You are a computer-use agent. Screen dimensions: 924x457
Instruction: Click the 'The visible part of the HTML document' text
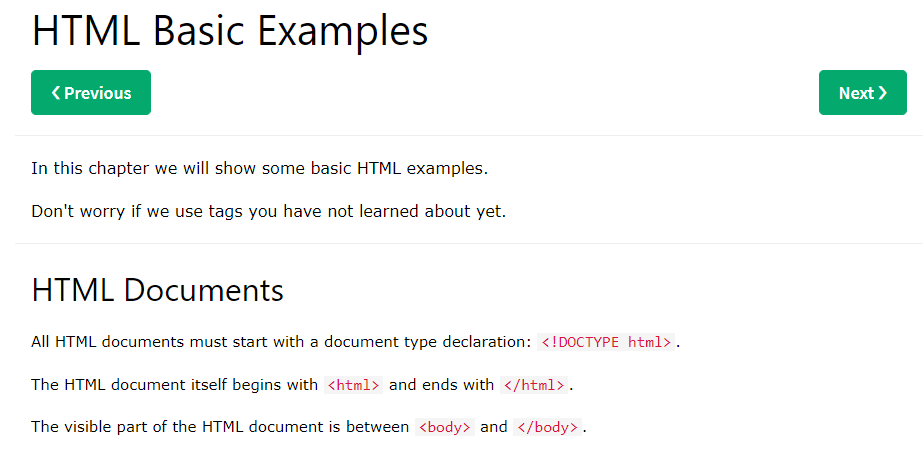(x=220, y=427)
